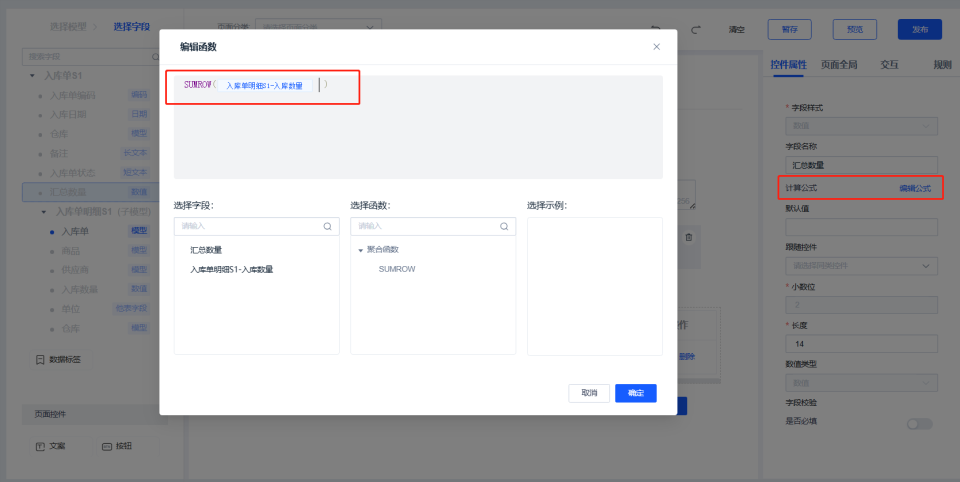Collapse the 聚合函数 function group

pyautogui.click(x=361, y=250)
